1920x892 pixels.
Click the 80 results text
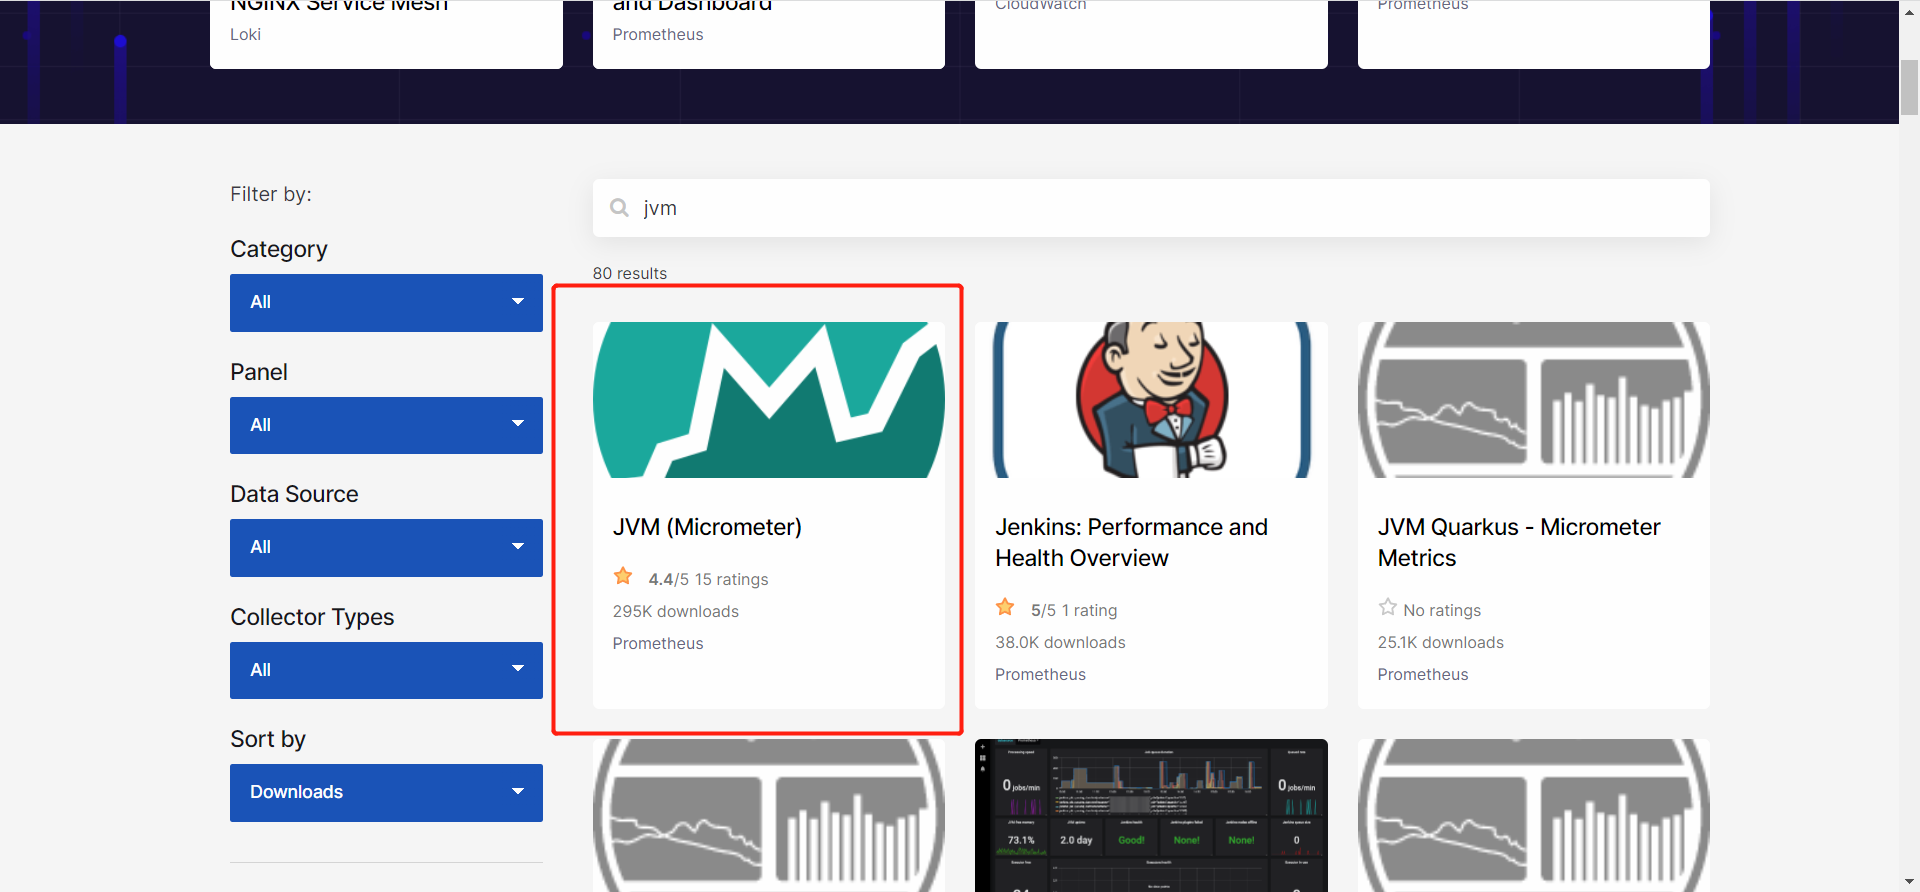pyautogui.click(x=630, y=273)
